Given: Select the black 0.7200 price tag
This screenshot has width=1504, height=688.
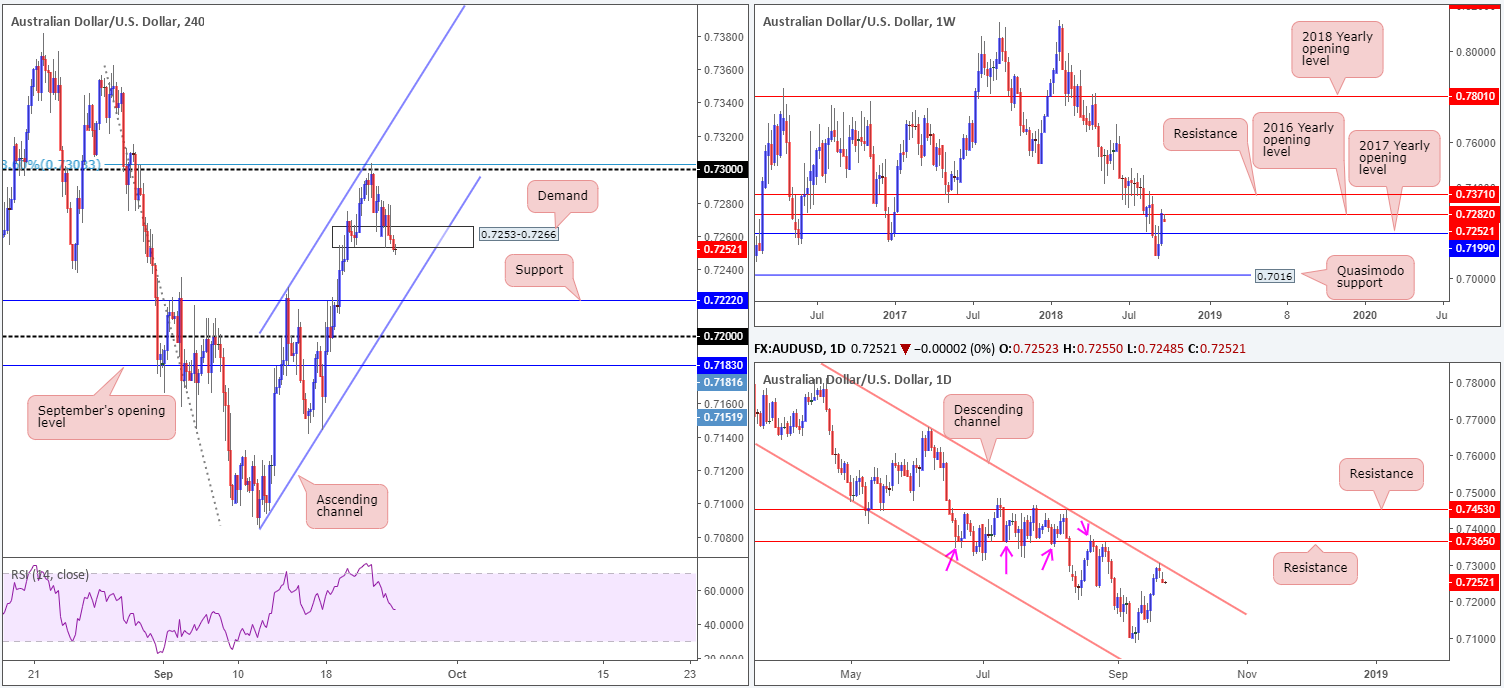Looking at the screenshot, I should (720, 337).
